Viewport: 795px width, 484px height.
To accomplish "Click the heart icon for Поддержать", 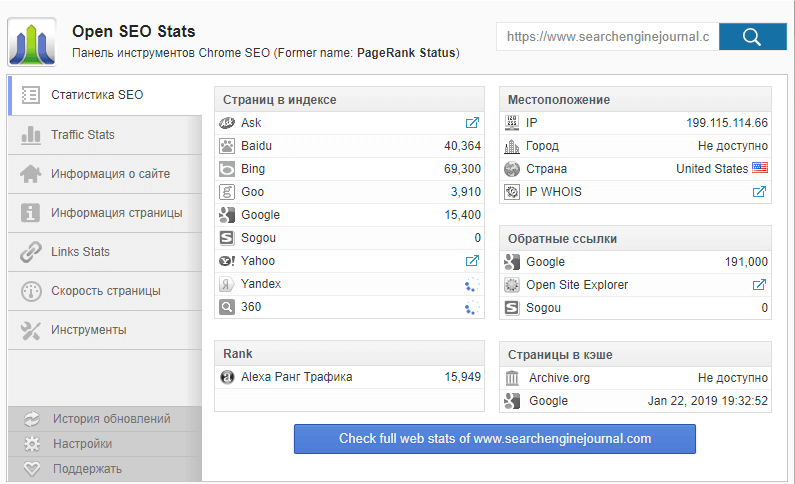I will pos(32,469).
